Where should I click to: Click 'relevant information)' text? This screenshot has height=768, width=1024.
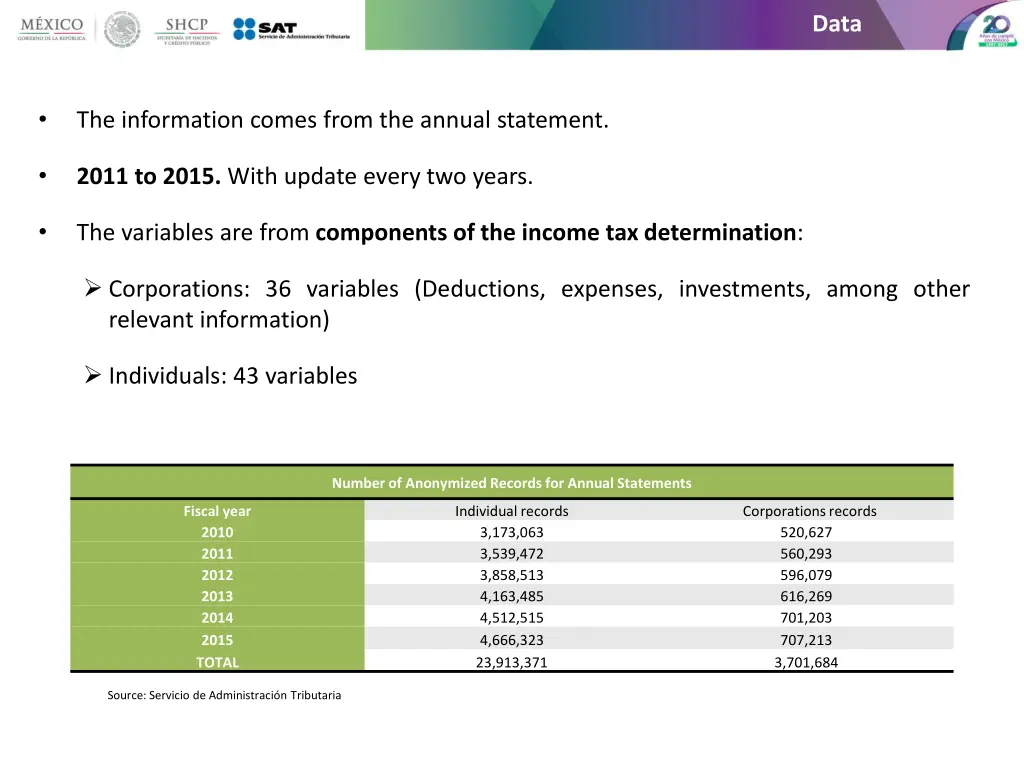point(219,319)
